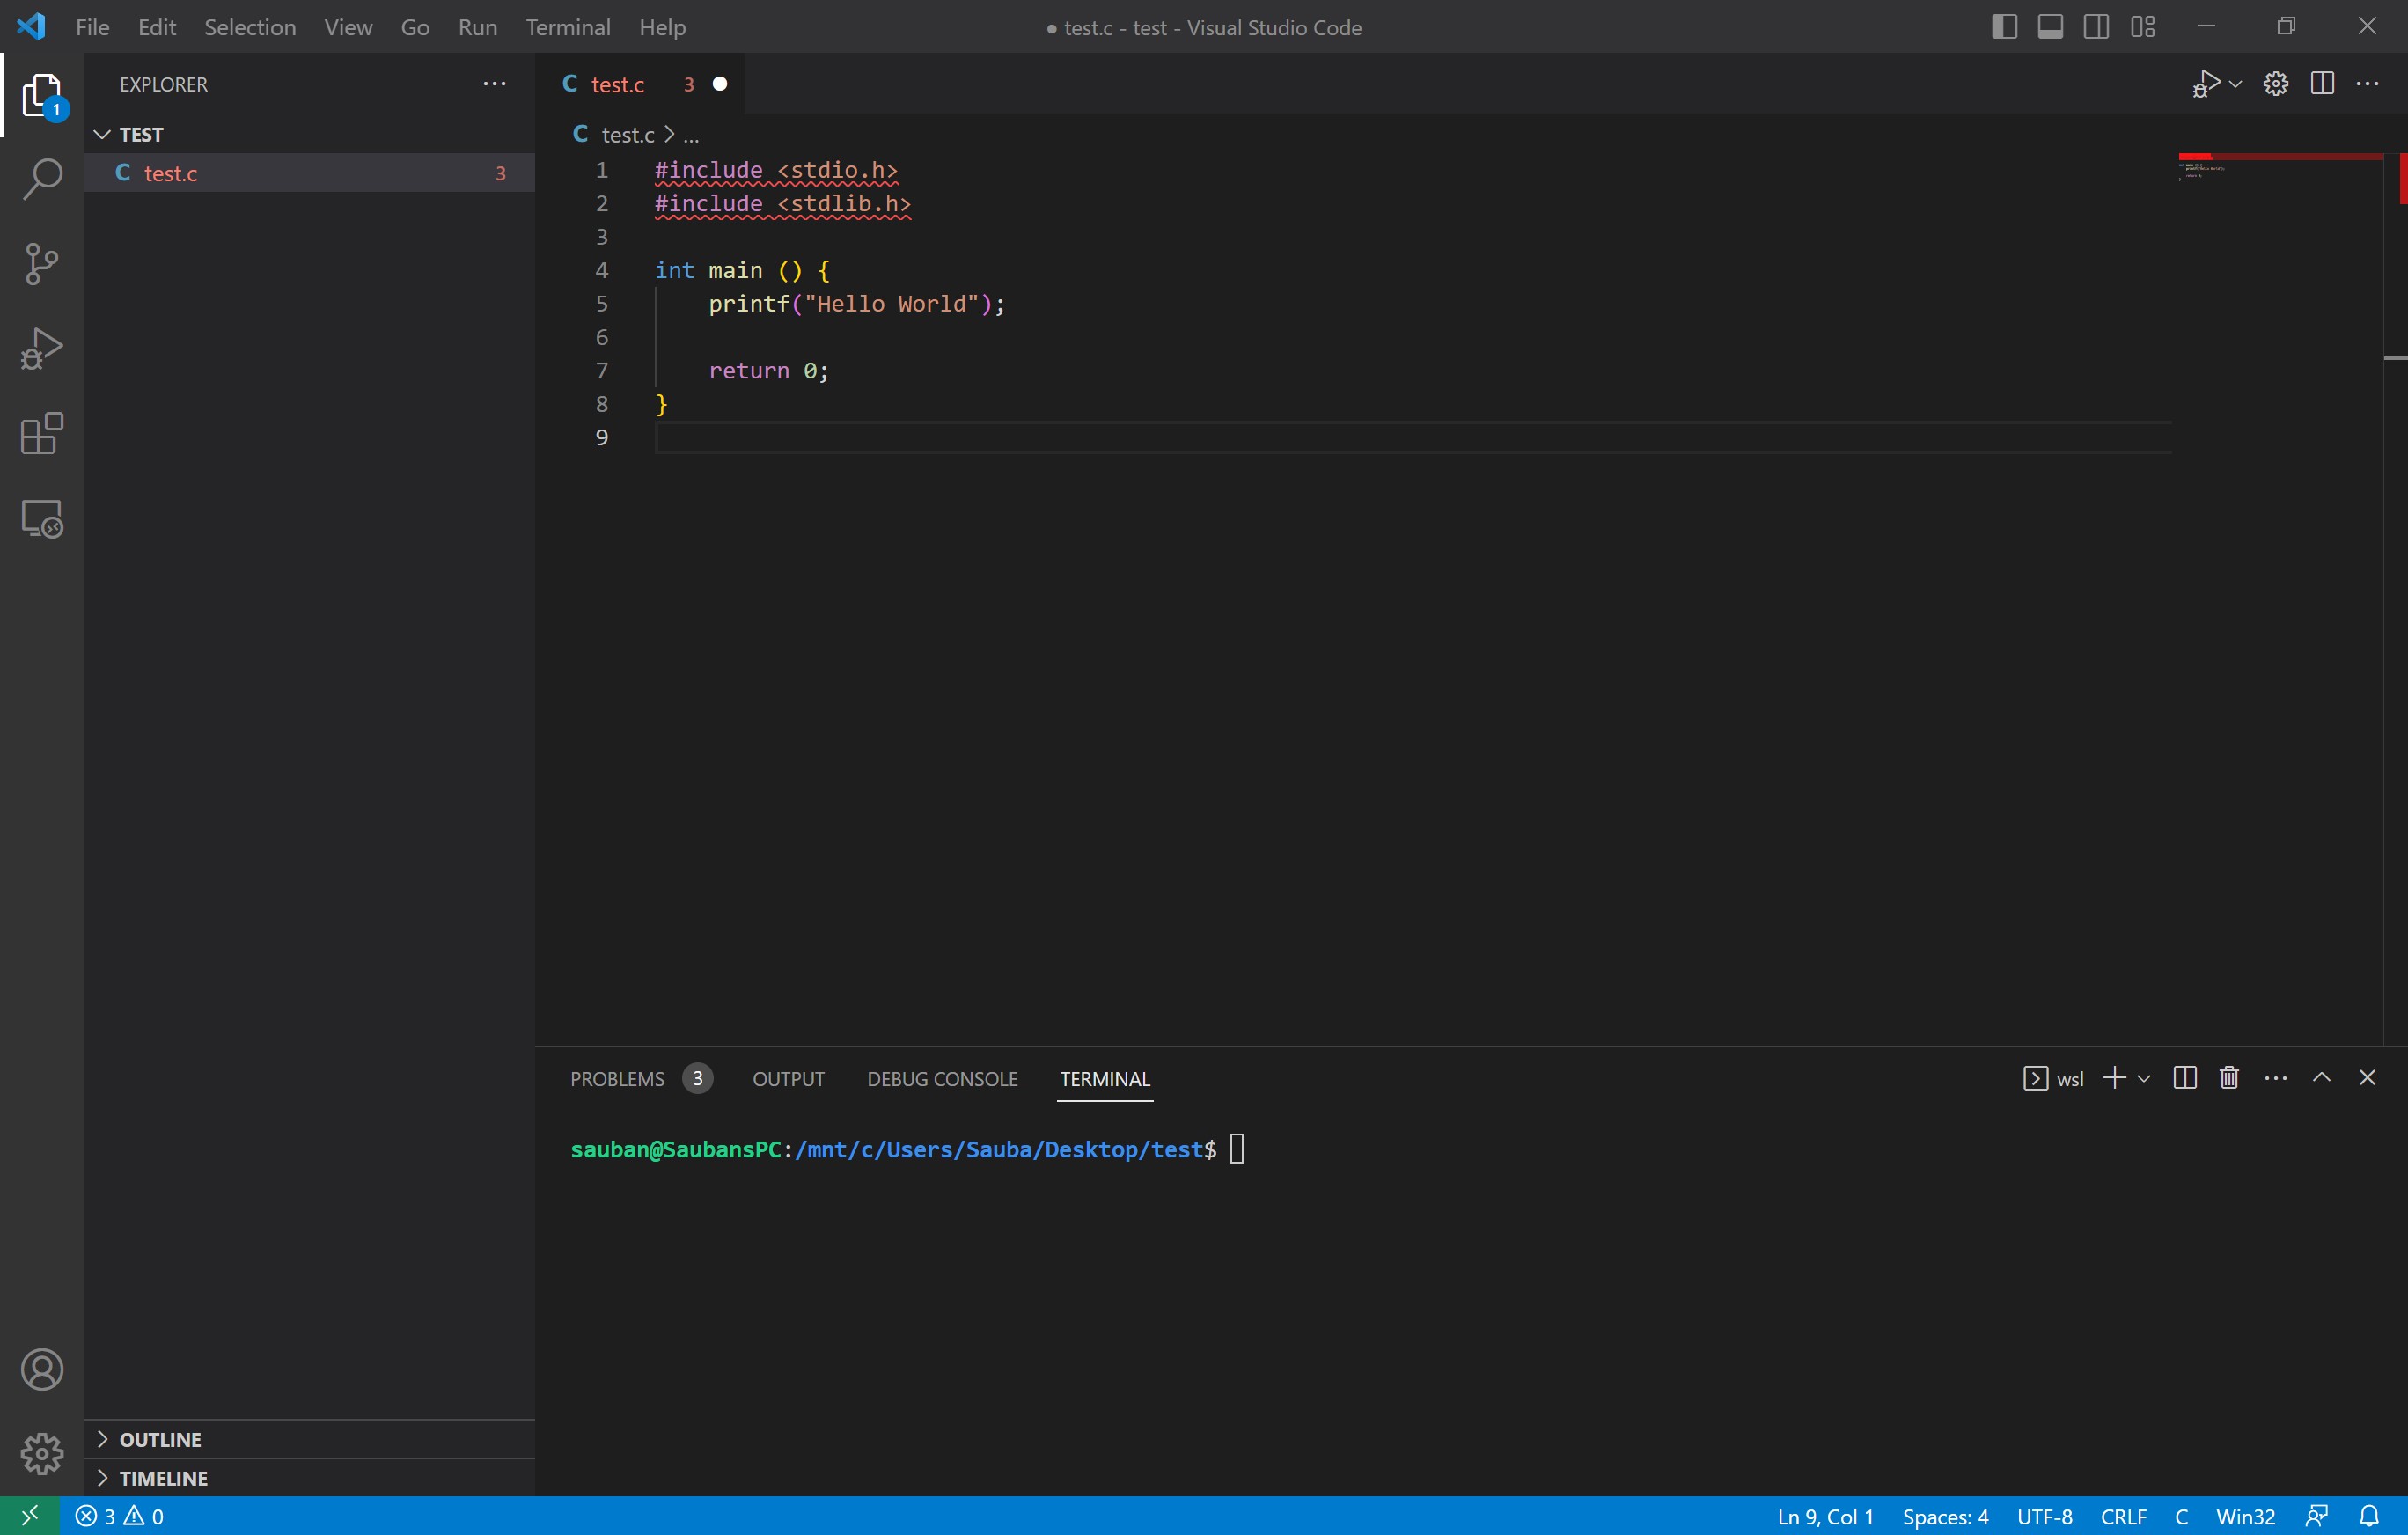The width and height of the screenshot is (2408, 1535).
Task: Open the File menu
Action: click(92, 27)
